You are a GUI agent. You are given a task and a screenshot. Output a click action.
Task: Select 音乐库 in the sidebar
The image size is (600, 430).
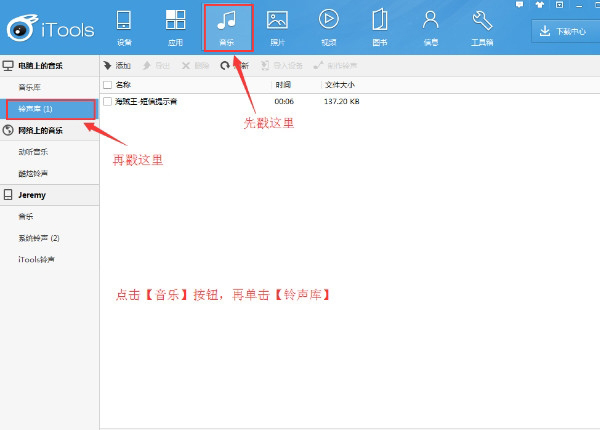[30, 87]
